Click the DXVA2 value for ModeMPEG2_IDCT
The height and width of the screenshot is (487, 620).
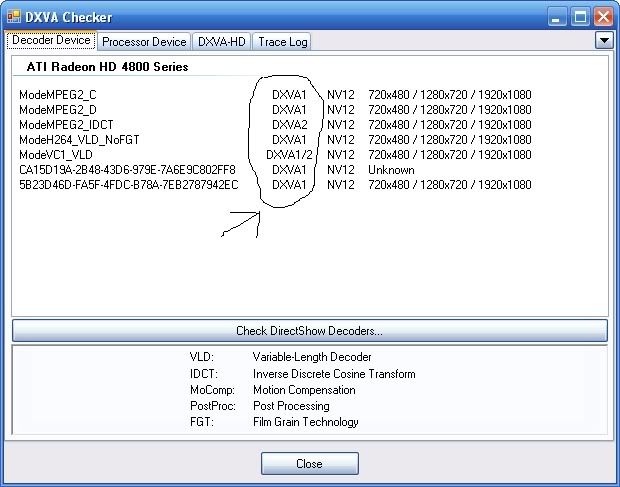coord(289,125)
